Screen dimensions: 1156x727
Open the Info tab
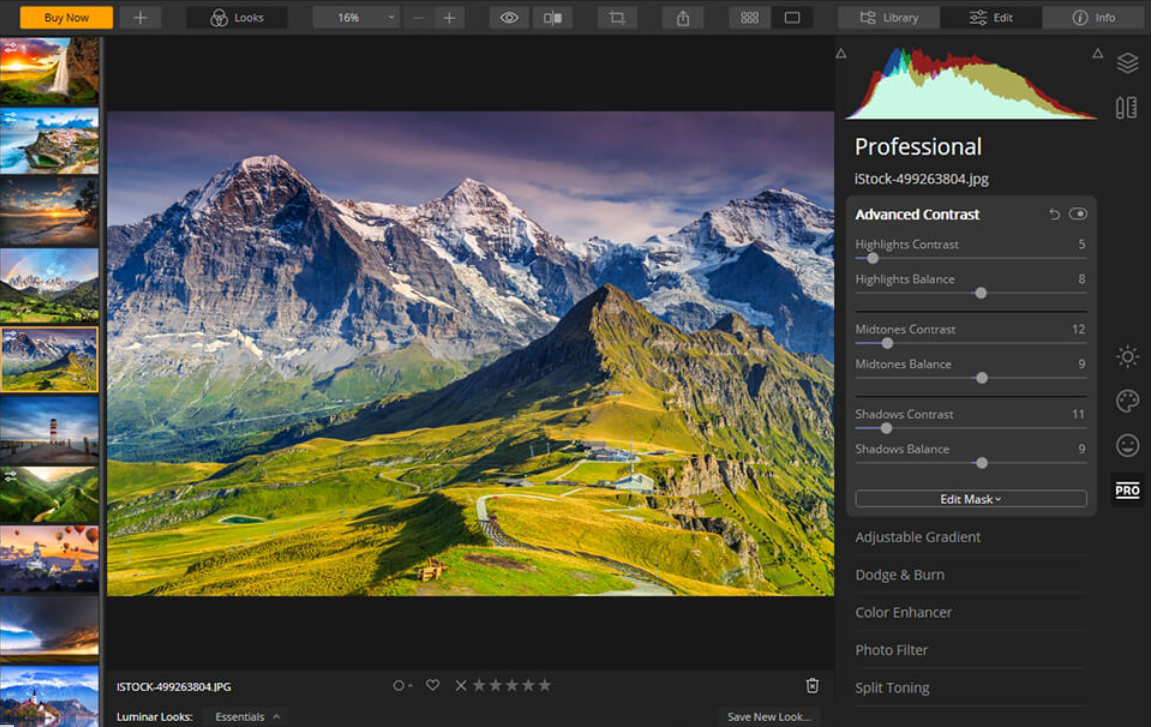1093,18
